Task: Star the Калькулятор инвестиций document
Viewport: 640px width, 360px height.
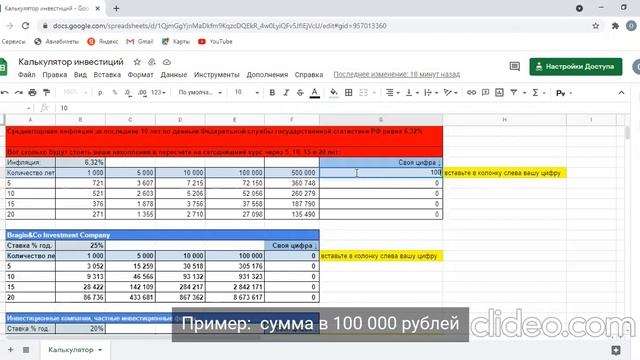Action: coord(137,62)
